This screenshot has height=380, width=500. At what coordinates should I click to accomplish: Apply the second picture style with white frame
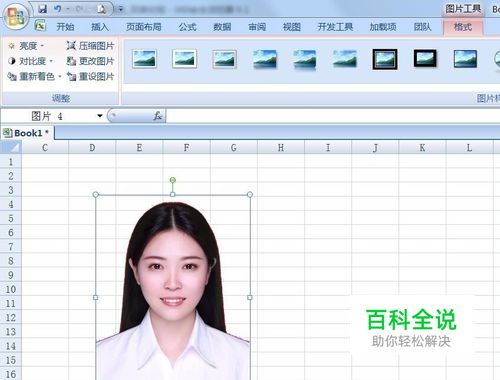(x=184, y=59)
